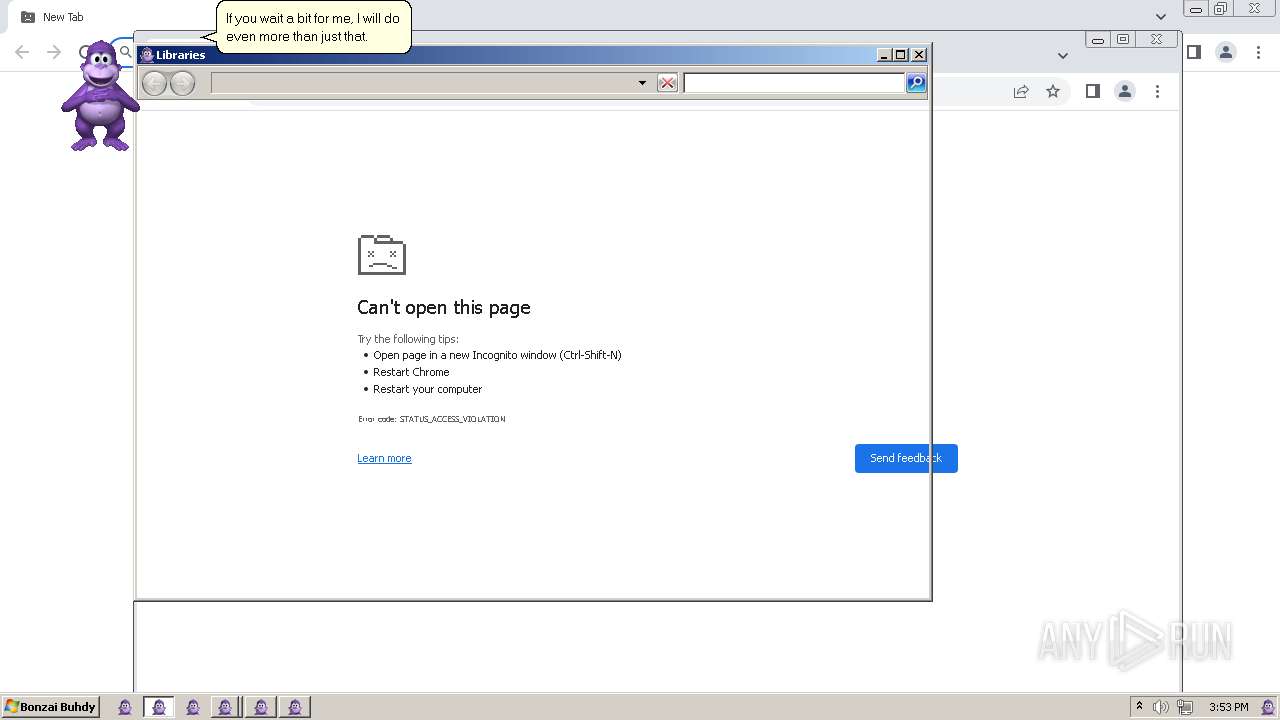1280x720 pixels.
Task: Click the back arrow in the Libraries window
Action: pos(154,83)
